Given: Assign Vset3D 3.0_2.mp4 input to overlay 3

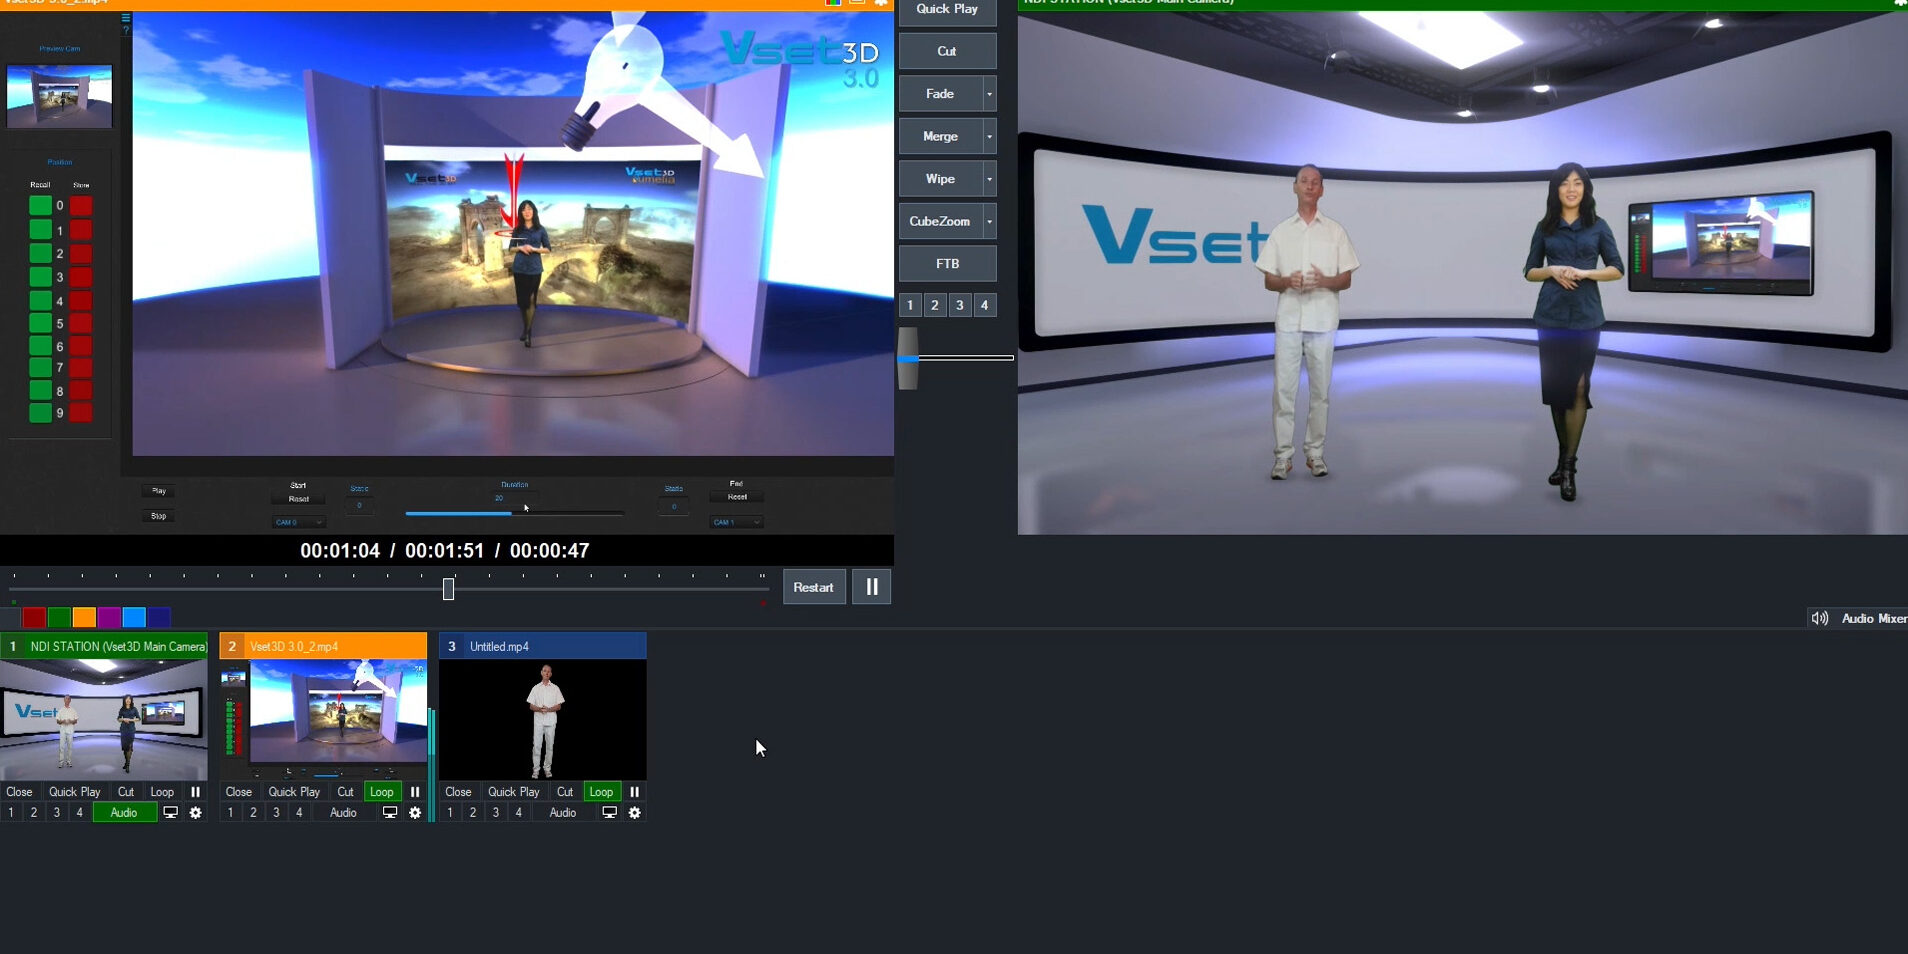Looking at the screenshot, I should [276, 813].
